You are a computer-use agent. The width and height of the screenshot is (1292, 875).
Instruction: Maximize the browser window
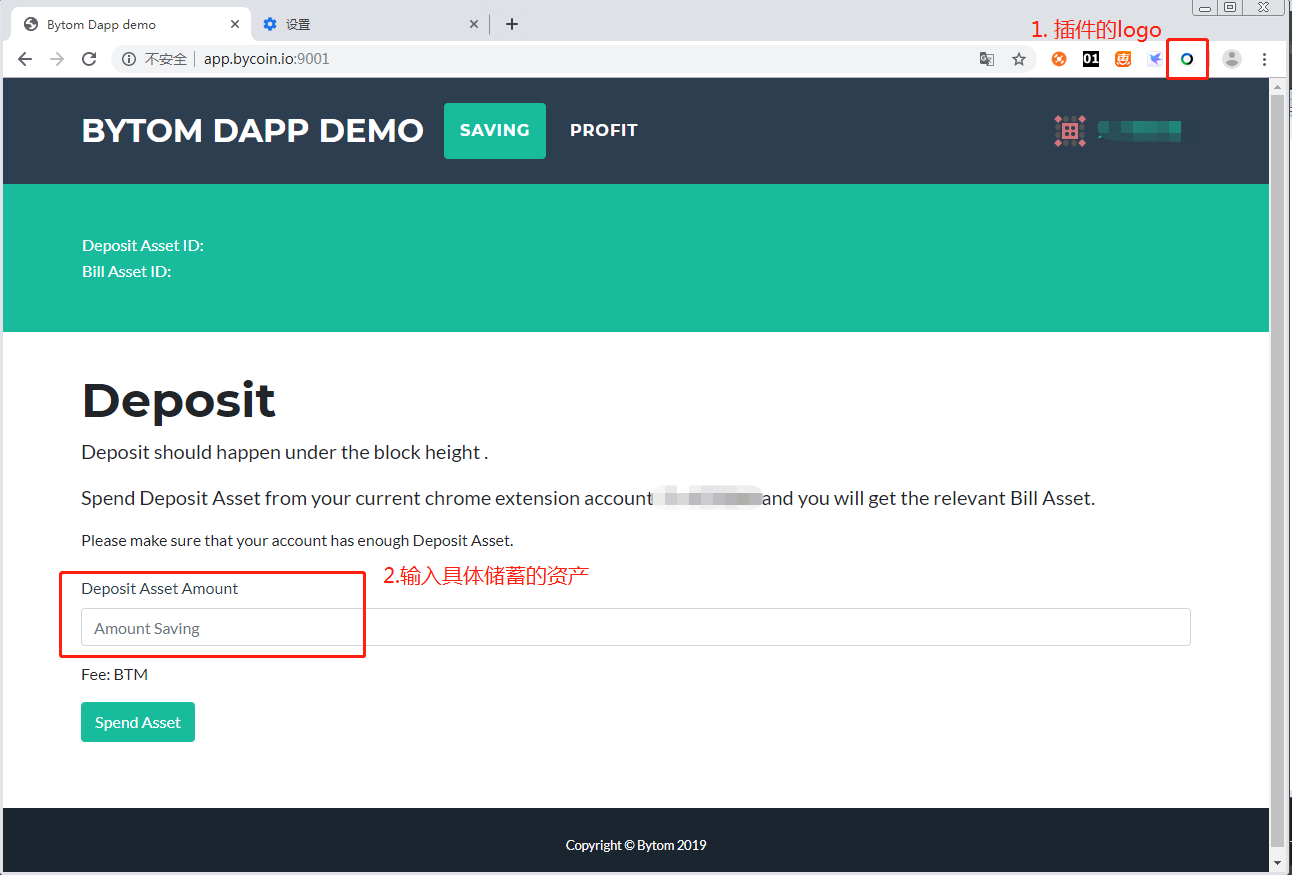coord(1231,7)
